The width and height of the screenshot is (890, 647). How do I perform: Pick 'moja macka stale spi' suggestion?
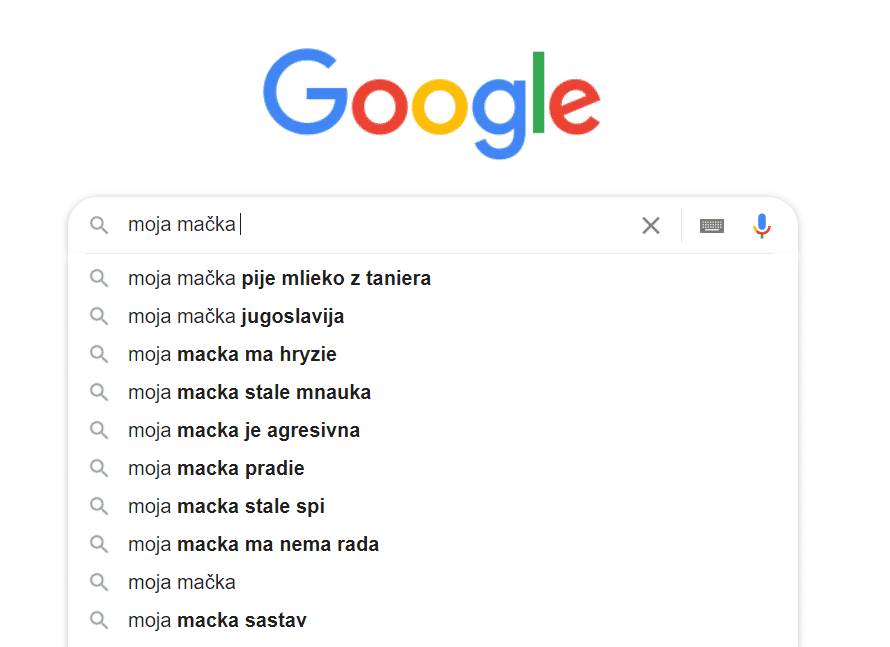pyautogui.click(x=433, y=506)
